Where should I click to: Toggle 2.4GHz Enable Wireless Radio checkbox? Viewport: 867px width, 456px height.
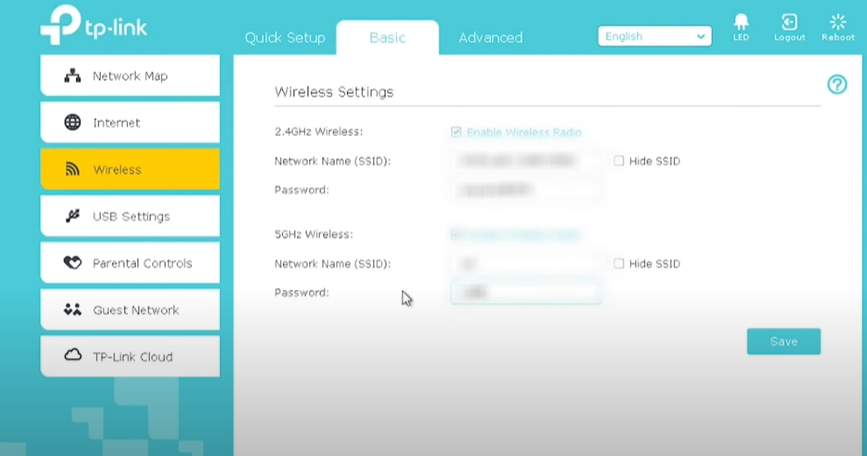(456, 132)
